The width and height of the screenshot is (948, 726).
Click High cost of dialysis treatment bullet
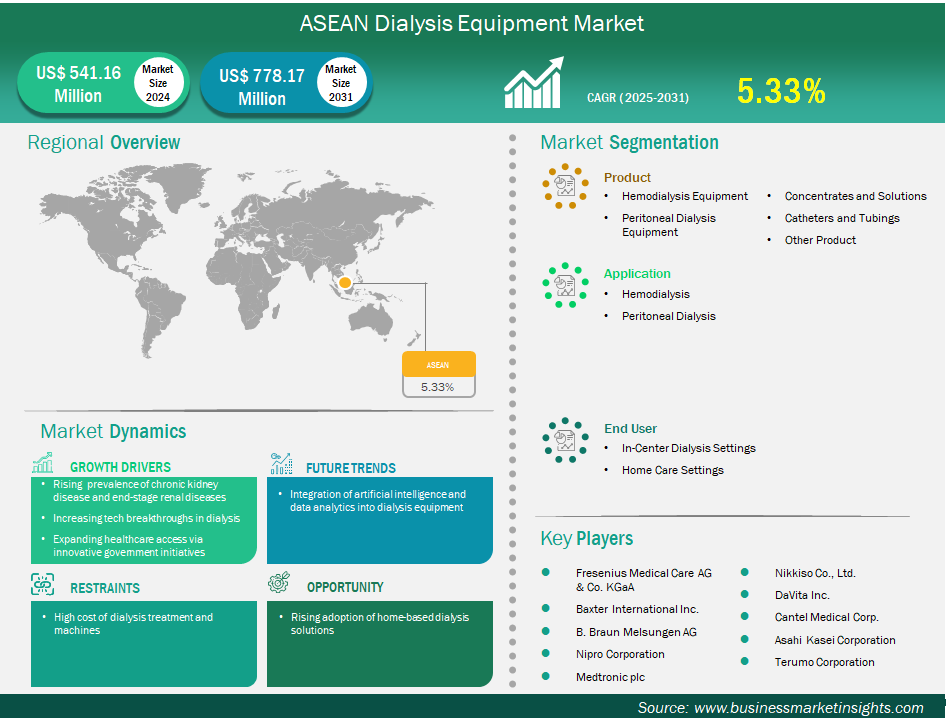[x=133, y=623]
